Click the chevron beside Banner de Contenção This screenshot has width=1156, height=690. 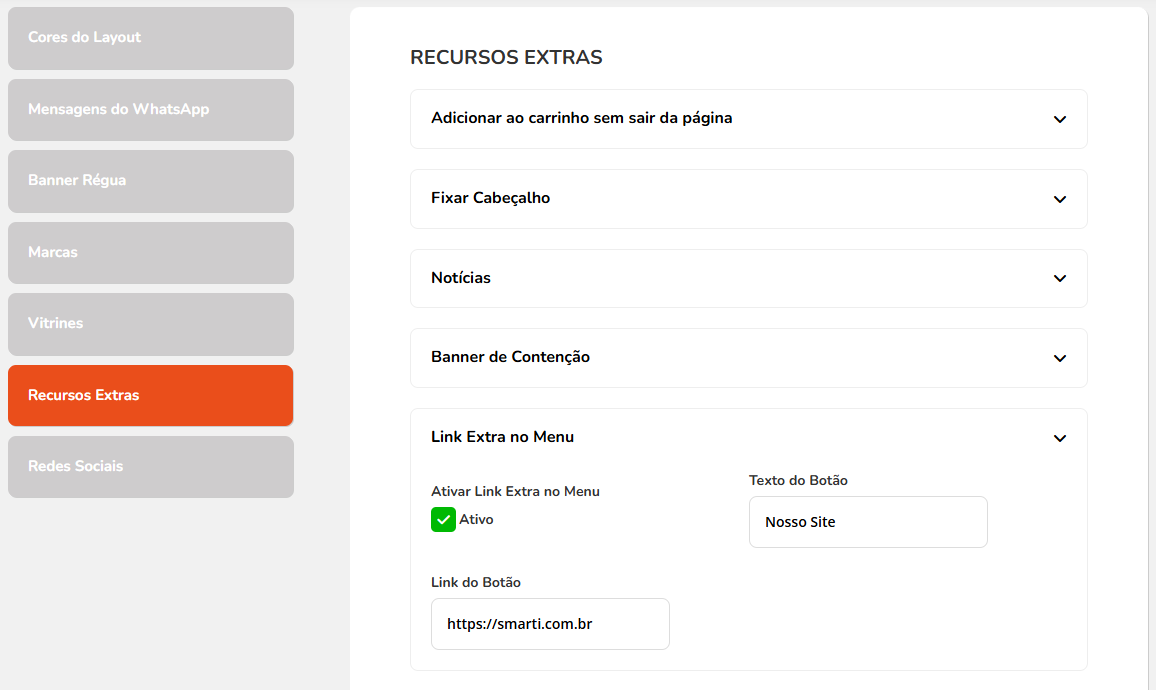[1060, 358]
